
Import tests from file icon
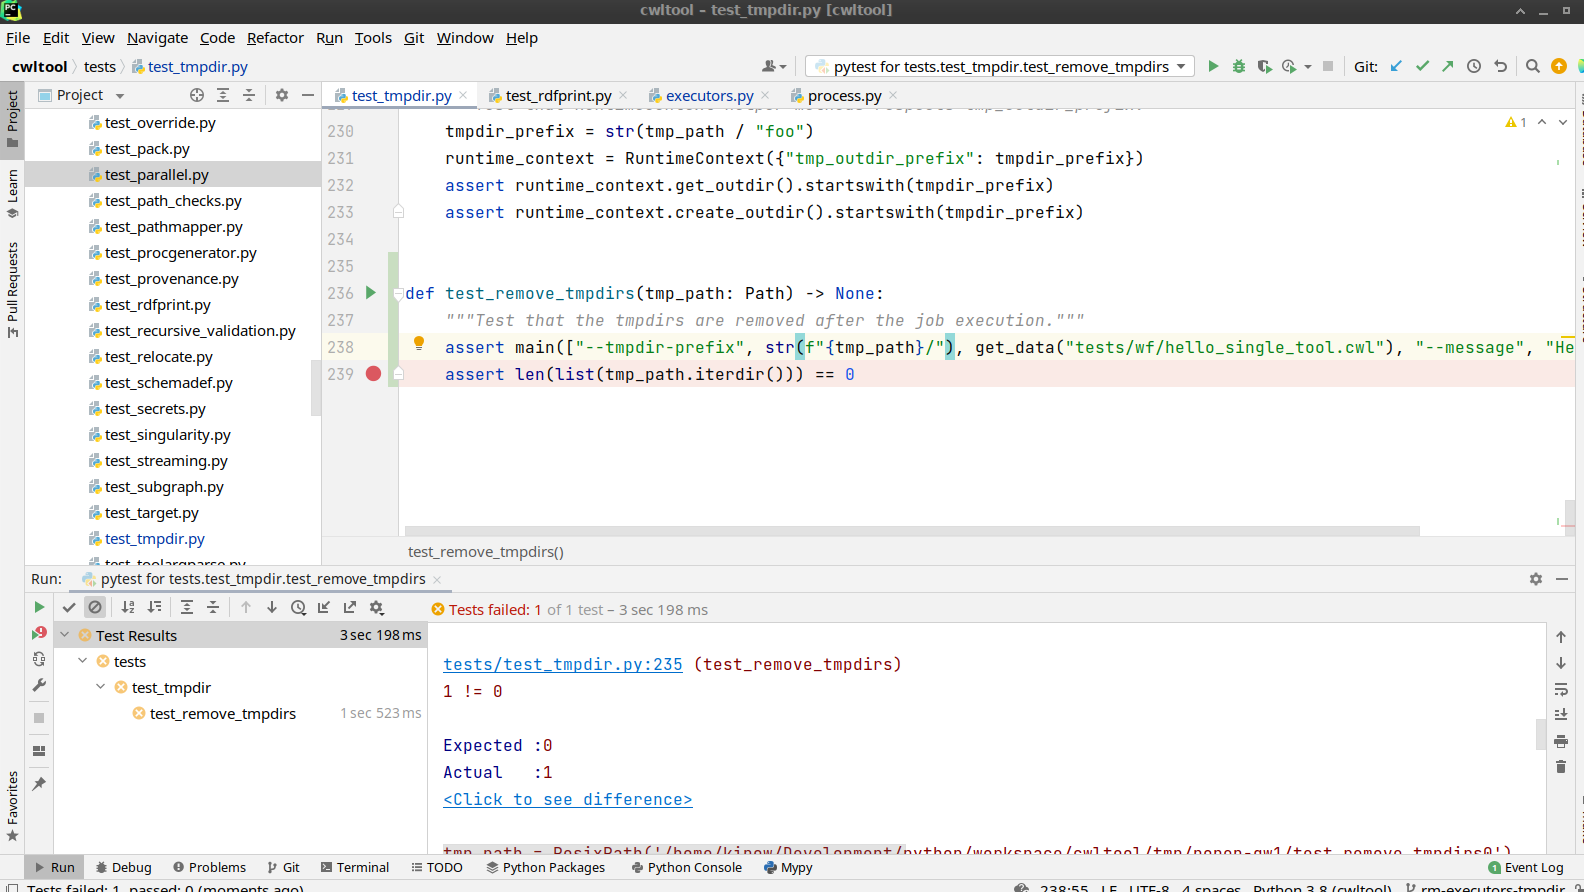324,607
